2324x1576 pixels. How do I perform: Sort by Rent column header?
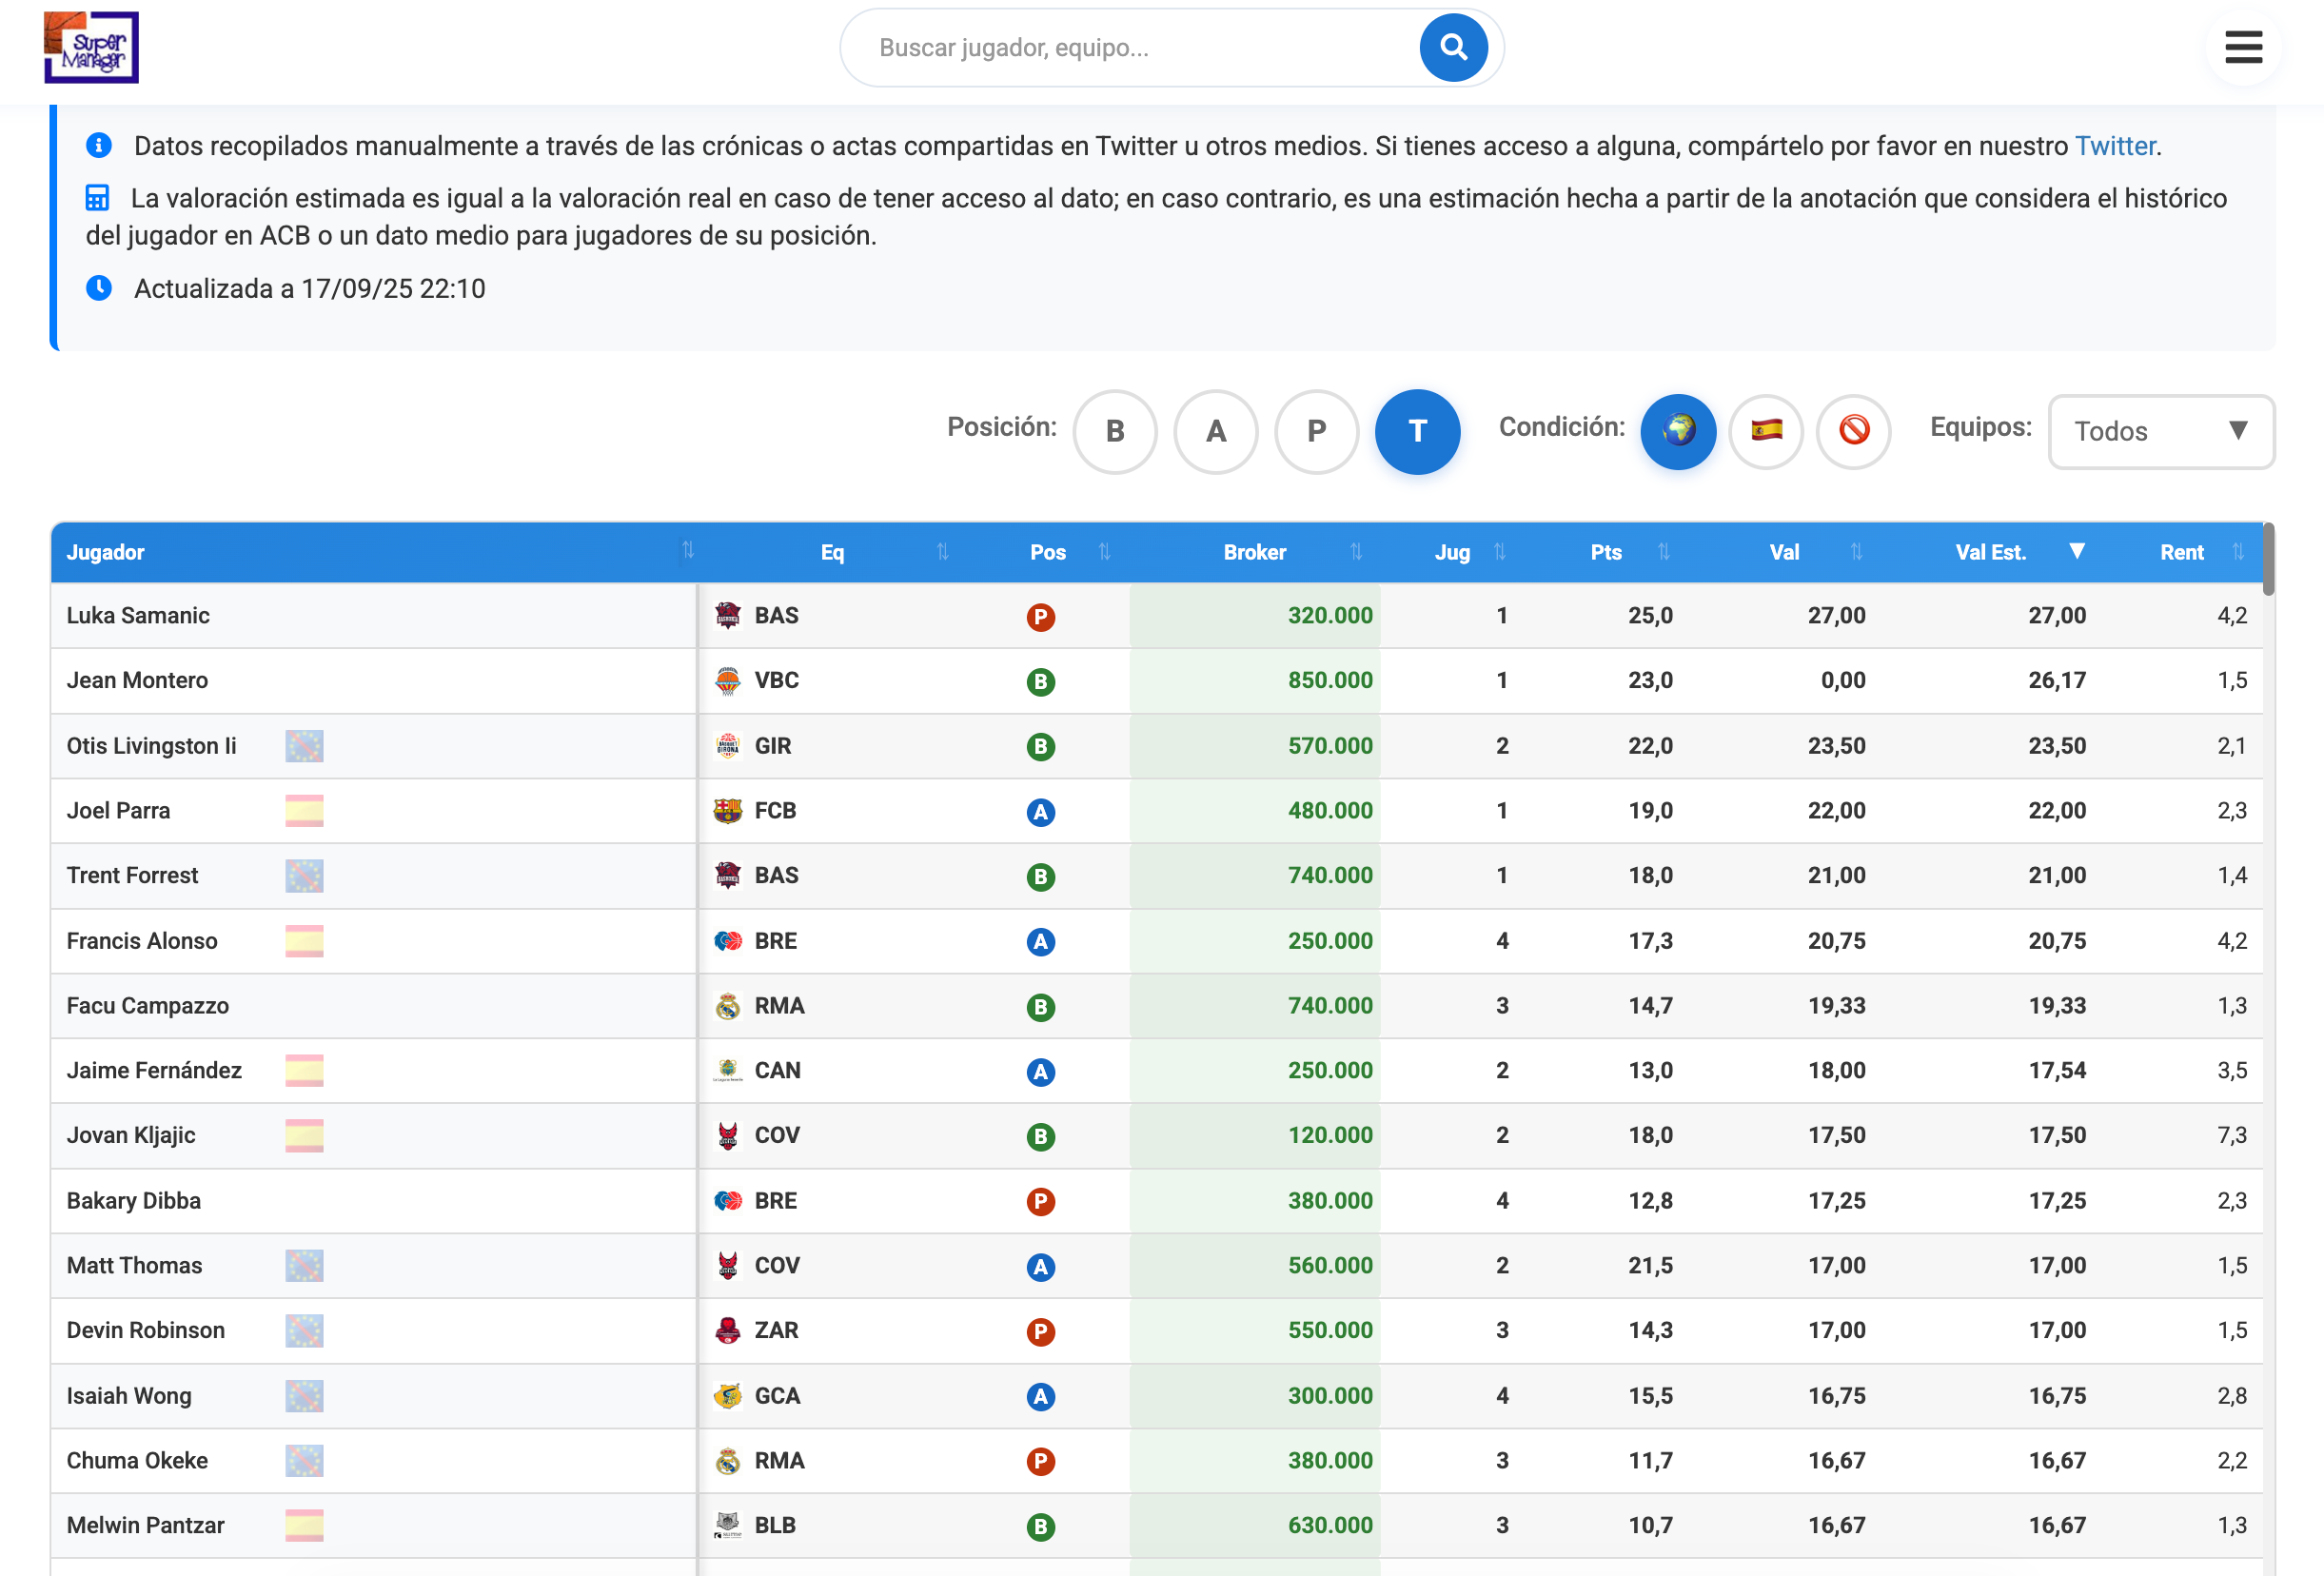click(2183, 552)
